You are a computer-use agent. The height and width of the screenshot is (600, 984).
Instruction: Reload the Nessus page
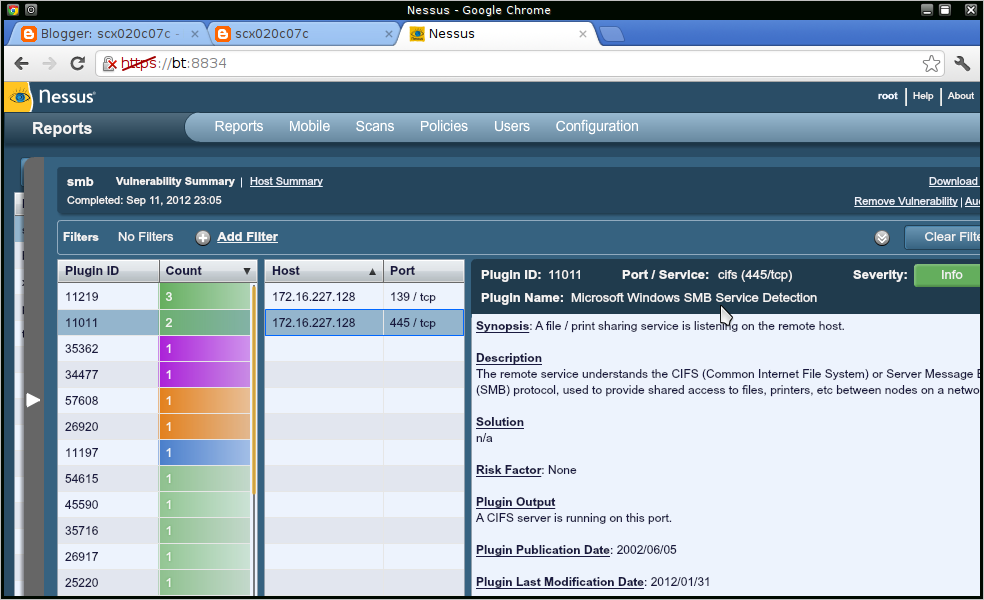coord(77,63)
